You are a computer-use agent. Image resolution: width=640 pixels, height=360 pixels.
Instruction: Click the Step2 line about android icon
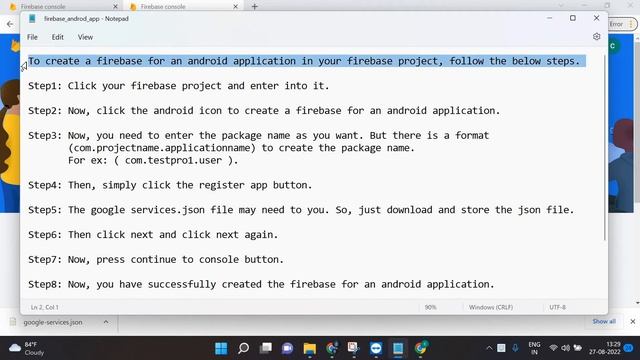click(x=264, y=111)
